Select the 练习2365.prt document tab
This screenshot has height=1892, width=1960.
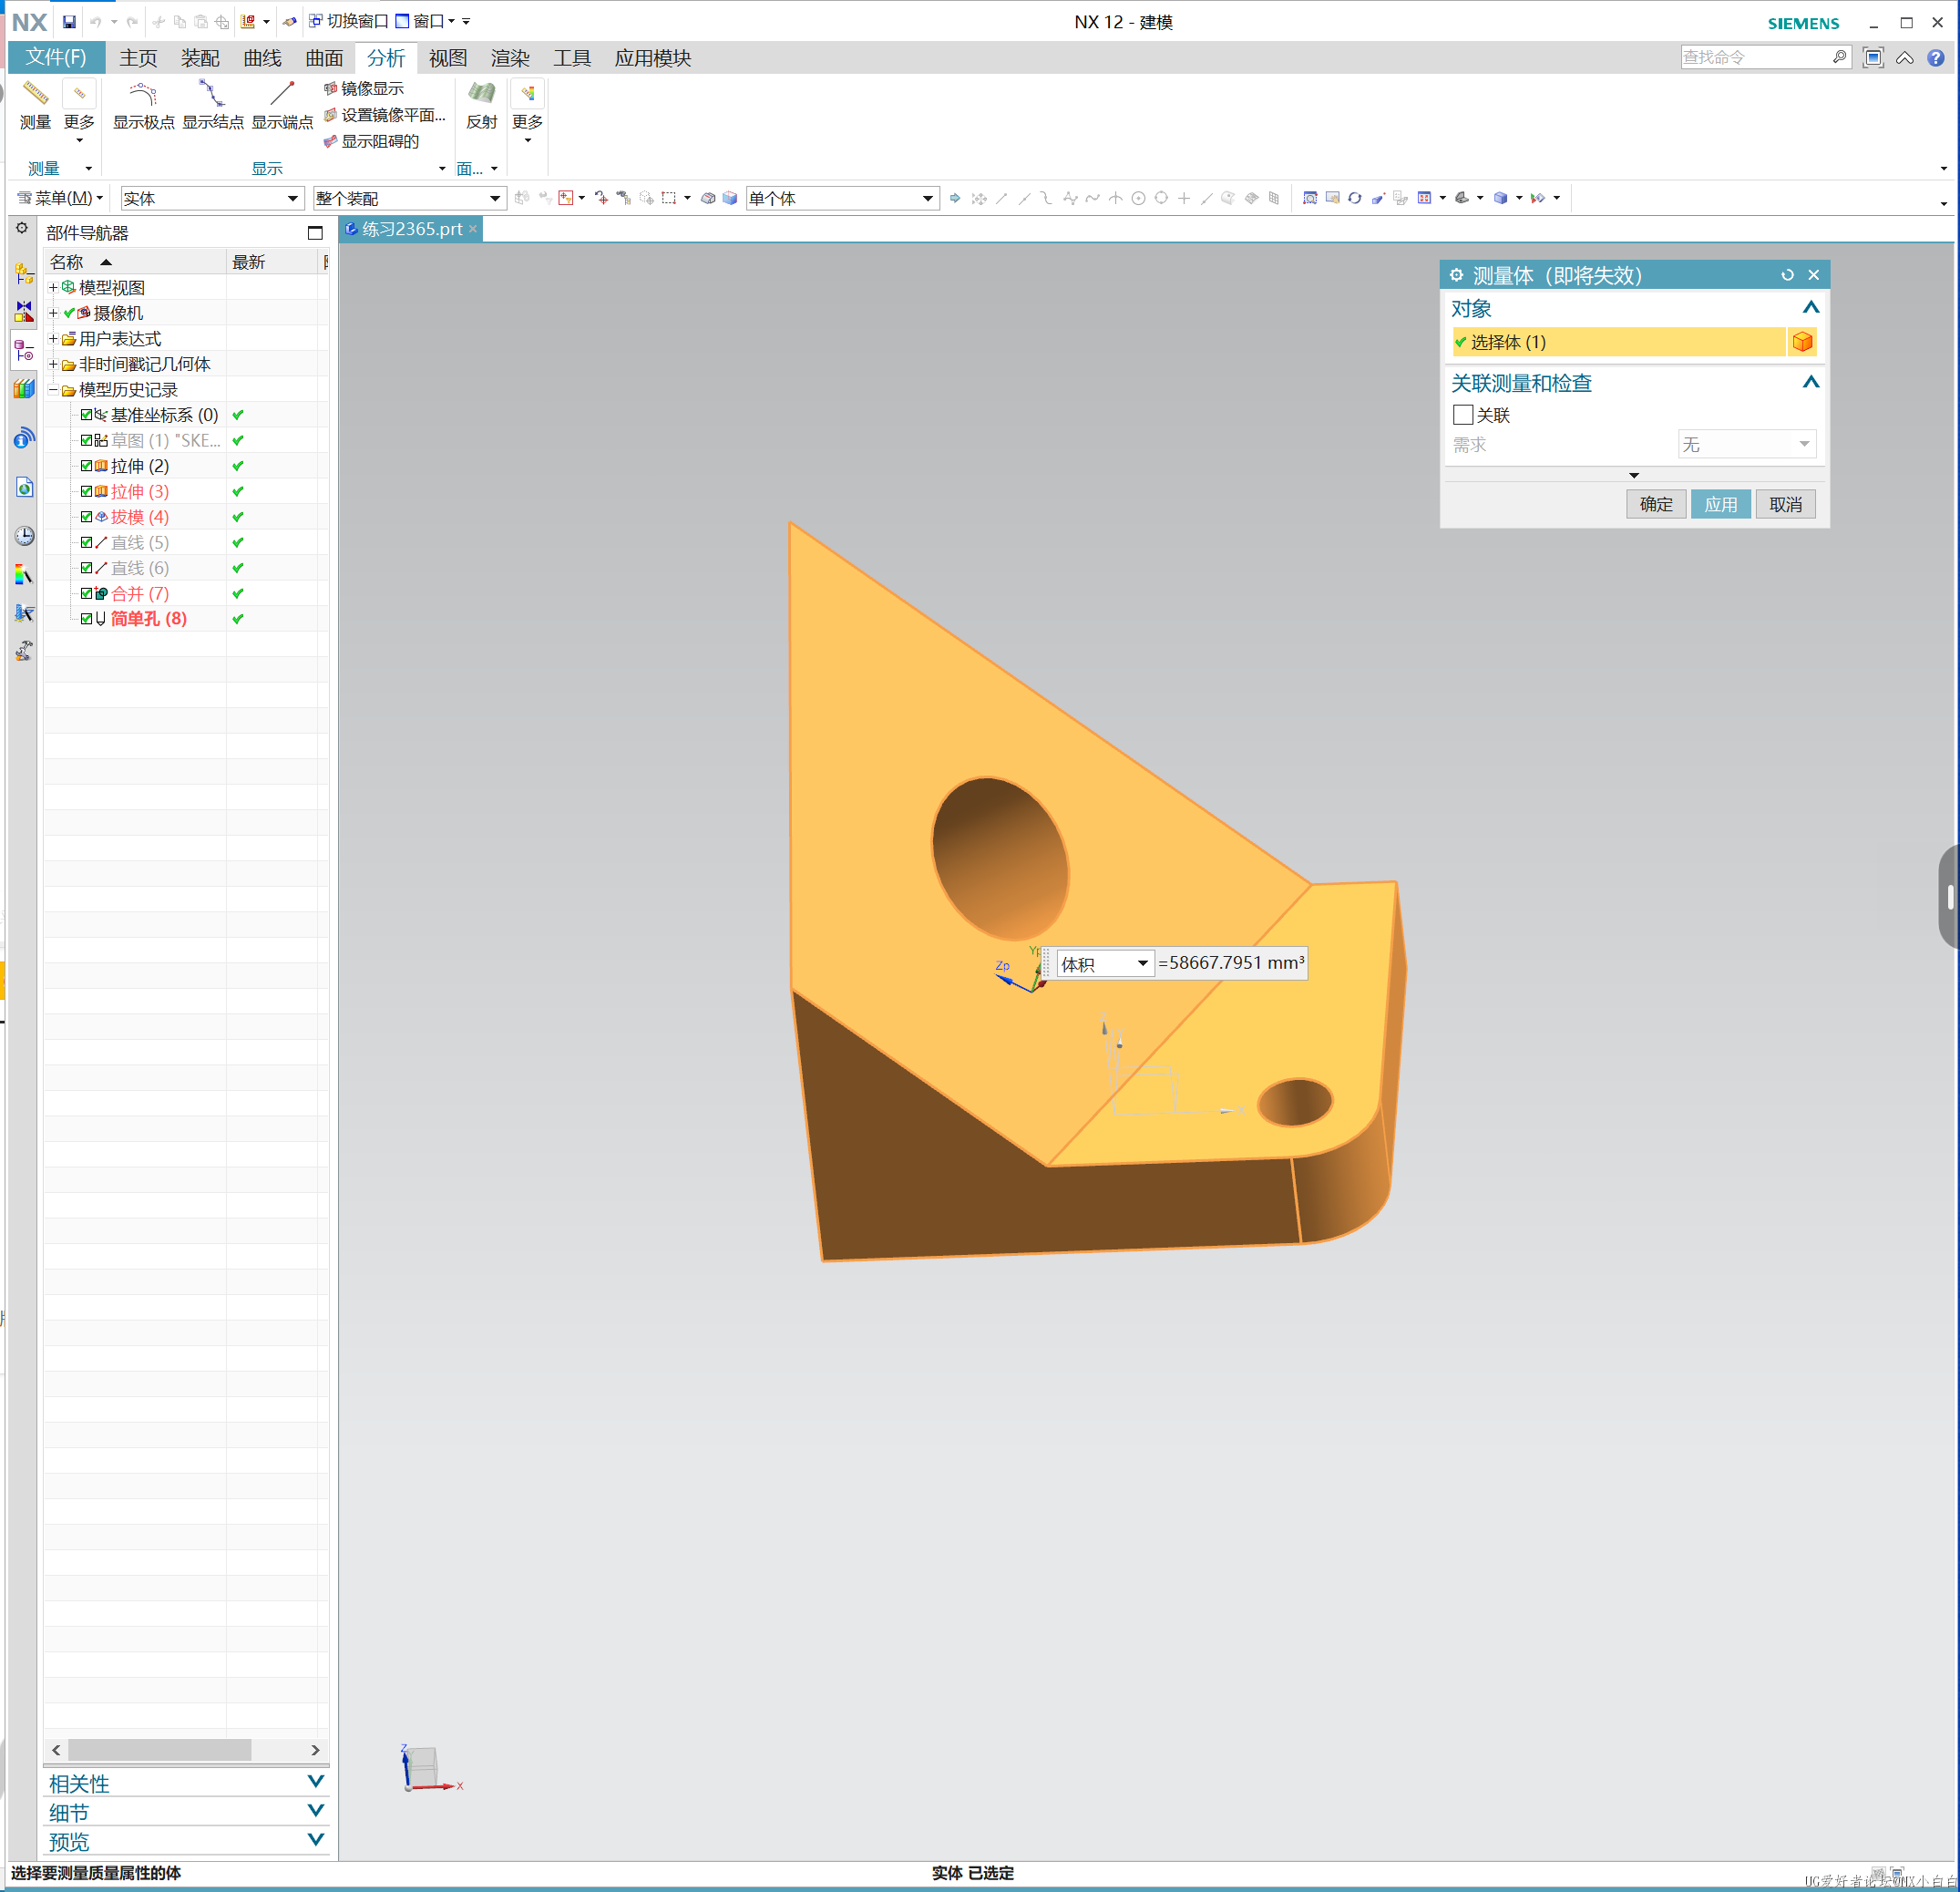412,229
